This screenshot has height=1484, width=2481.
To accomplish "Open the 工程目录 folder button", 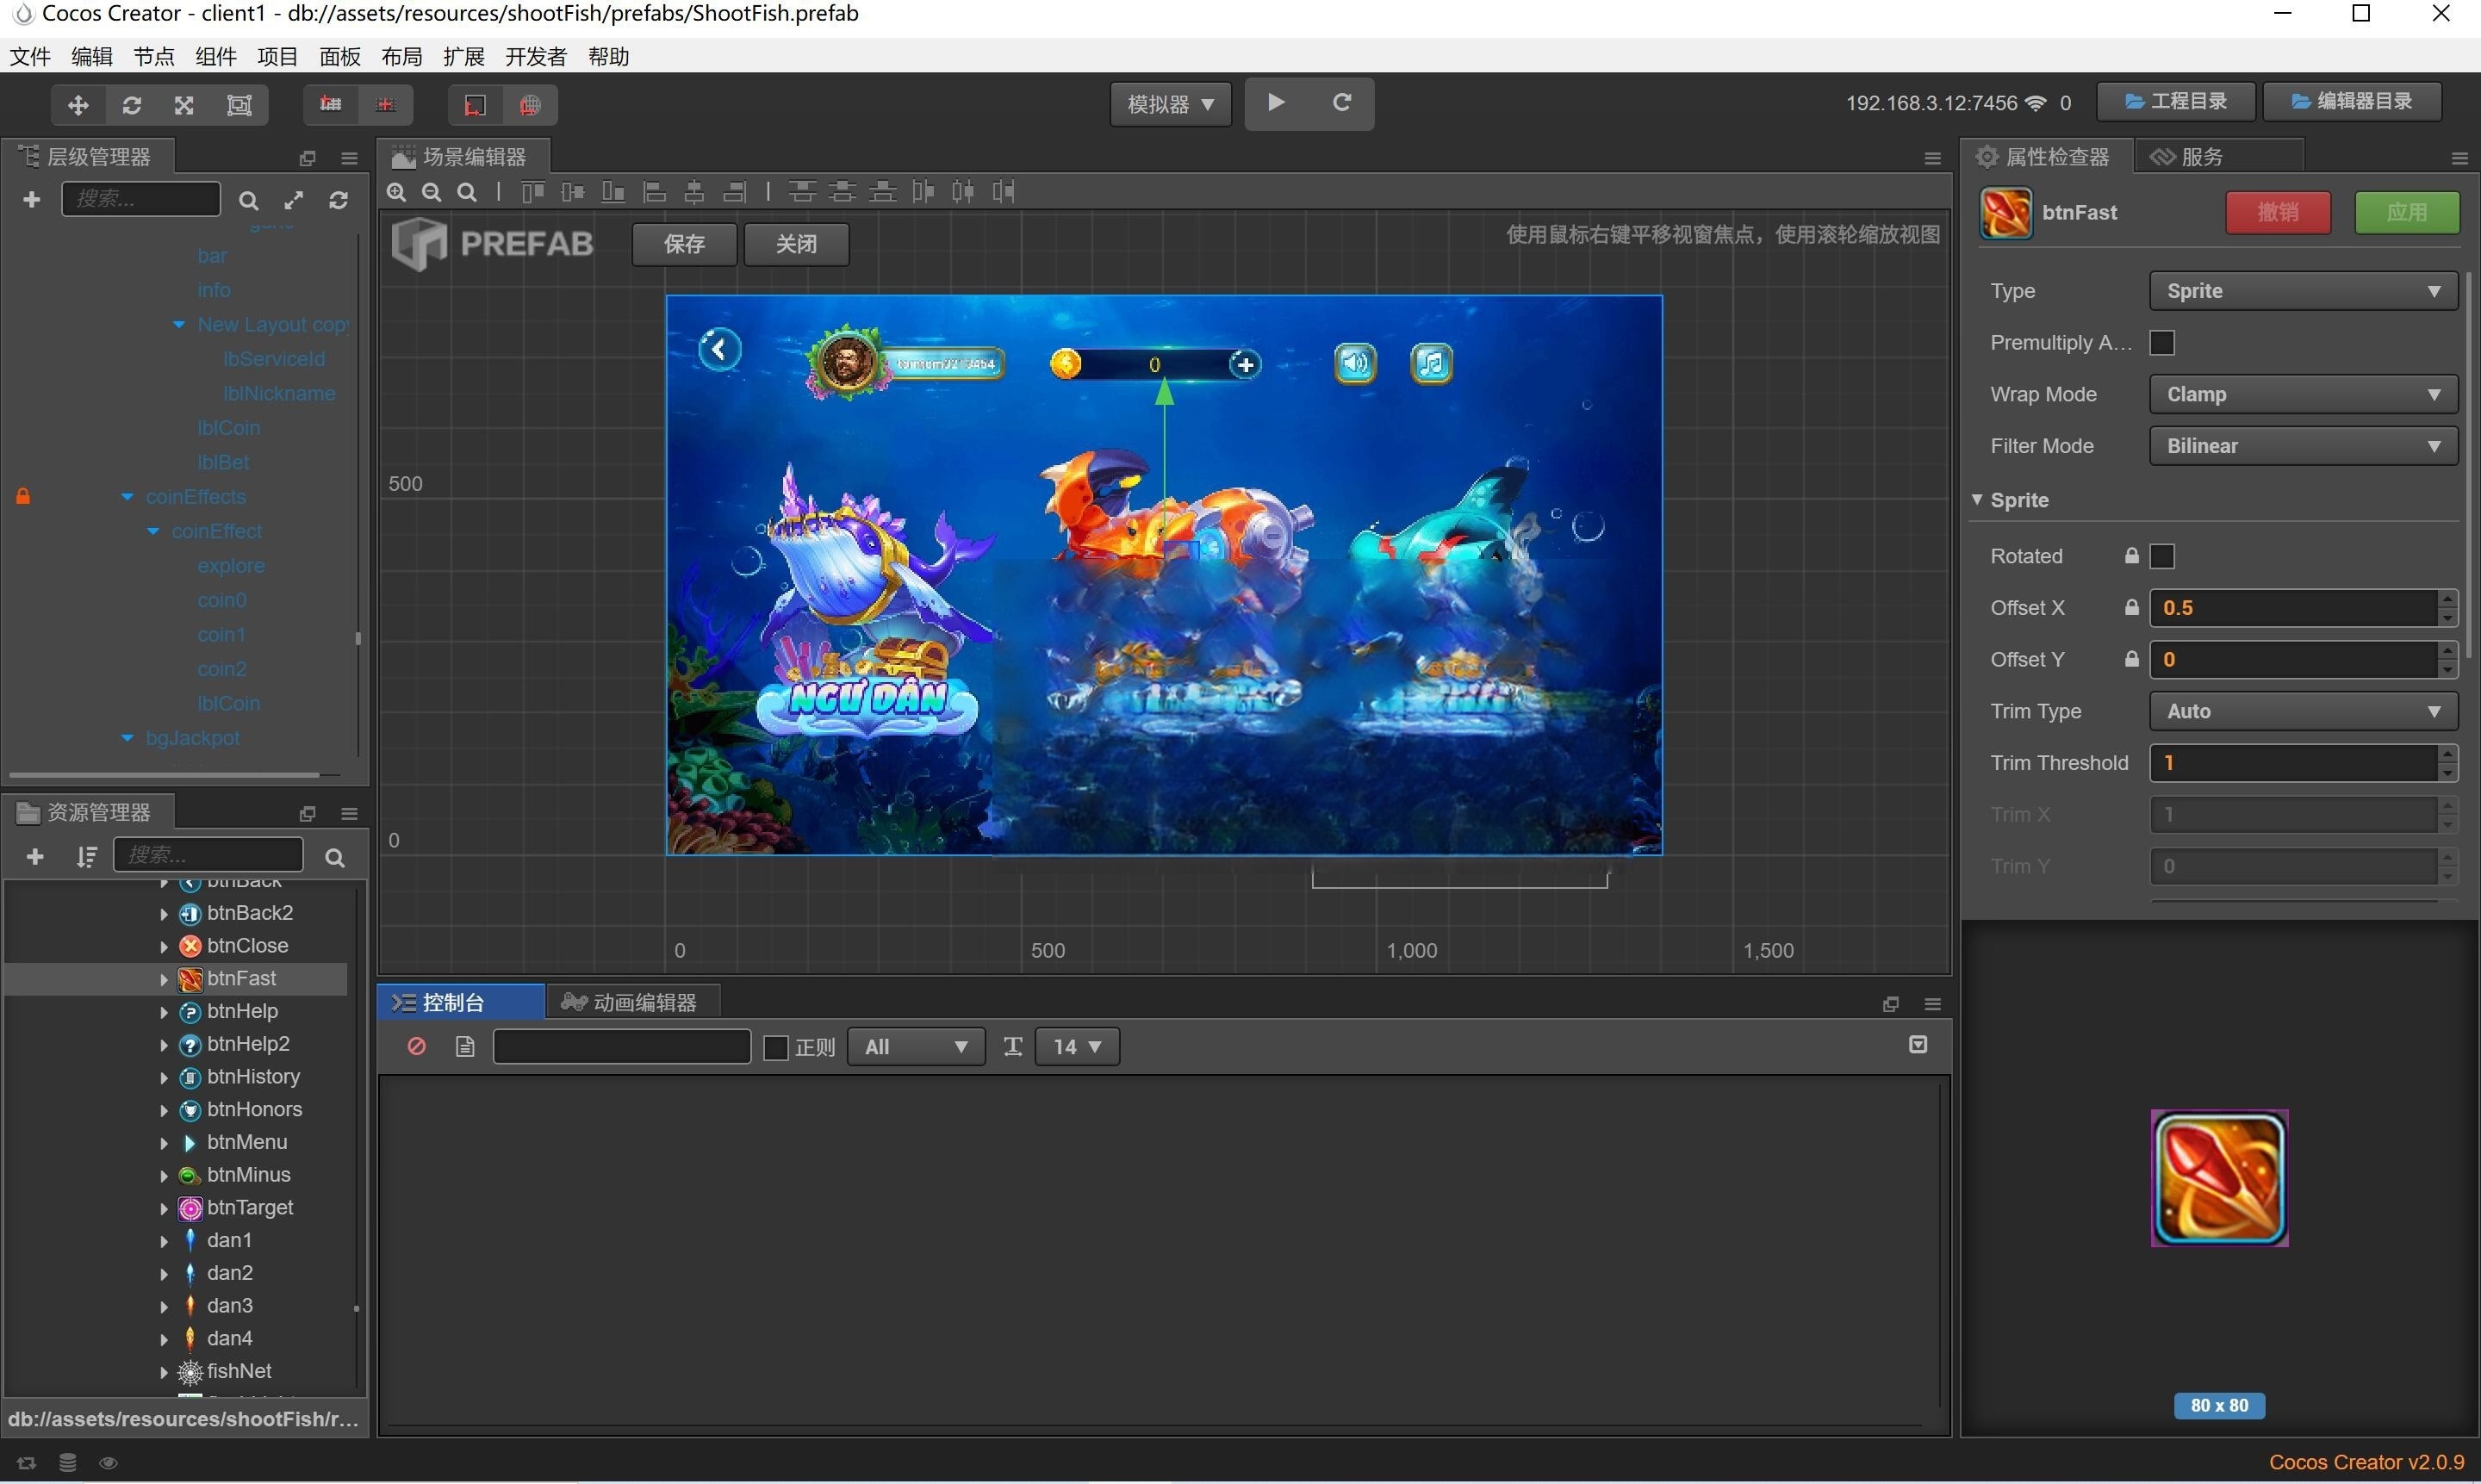I will pos(2175,101).
